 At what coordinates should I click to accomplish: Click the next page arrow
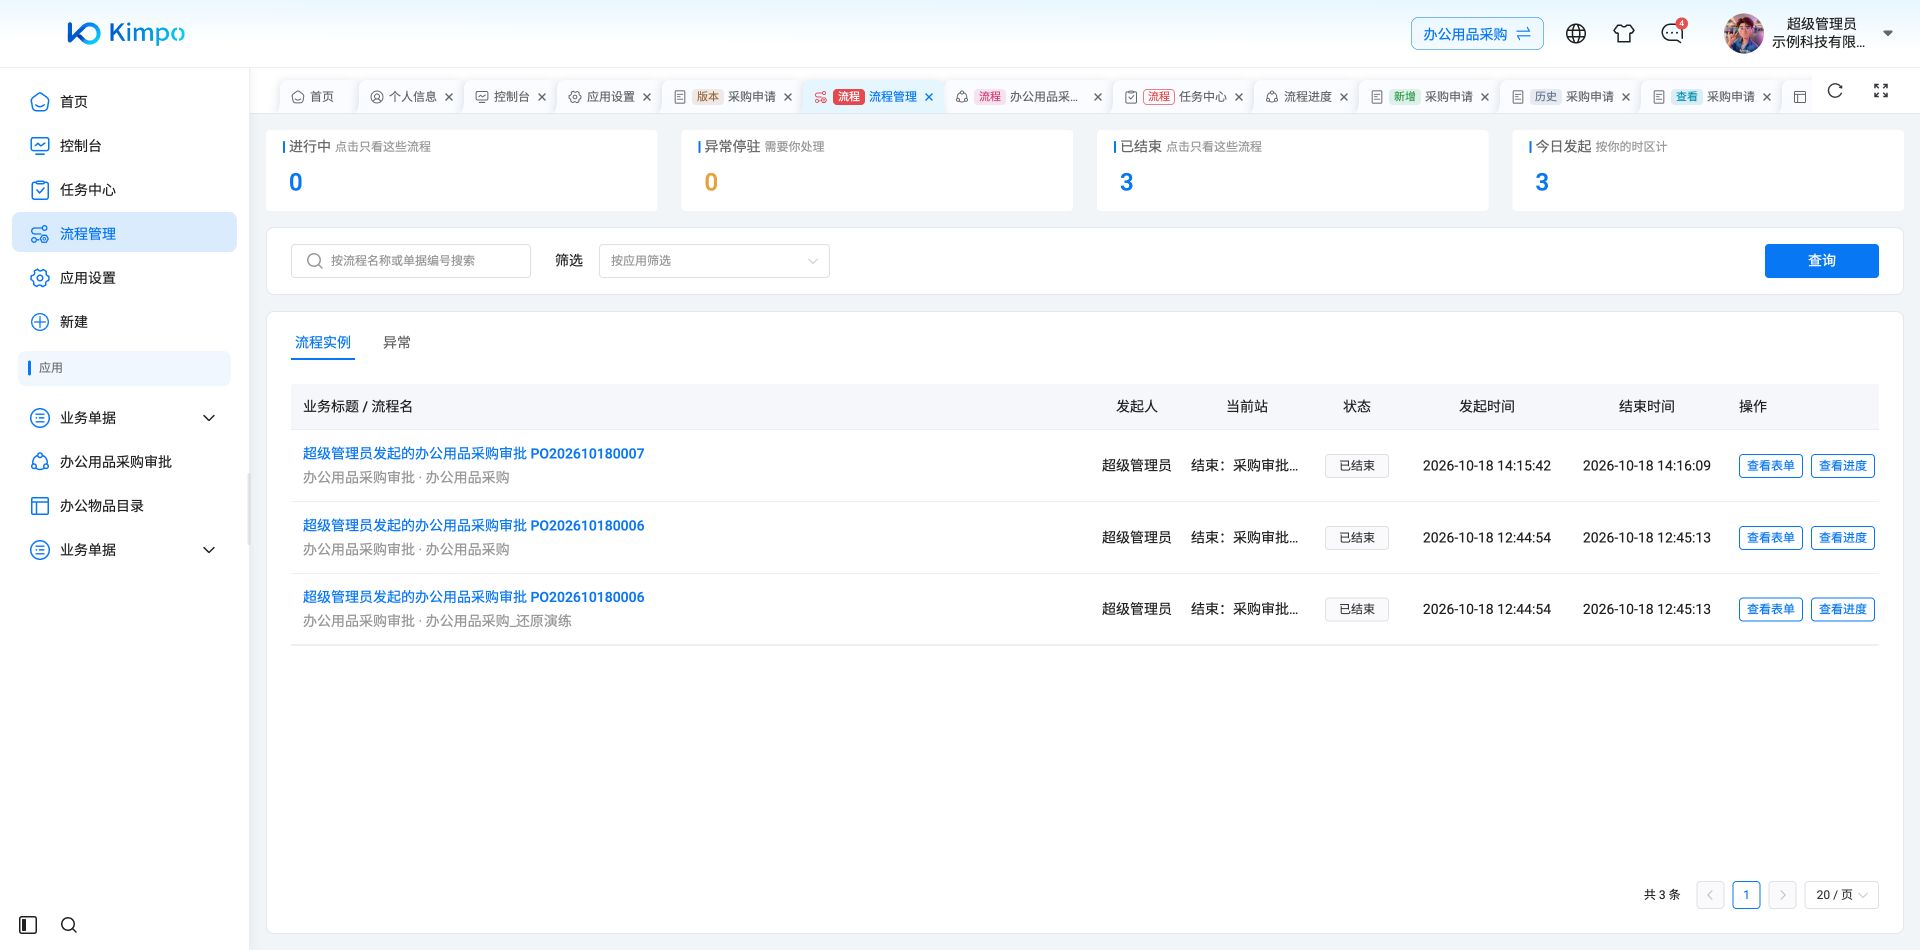click(1782, 895)
